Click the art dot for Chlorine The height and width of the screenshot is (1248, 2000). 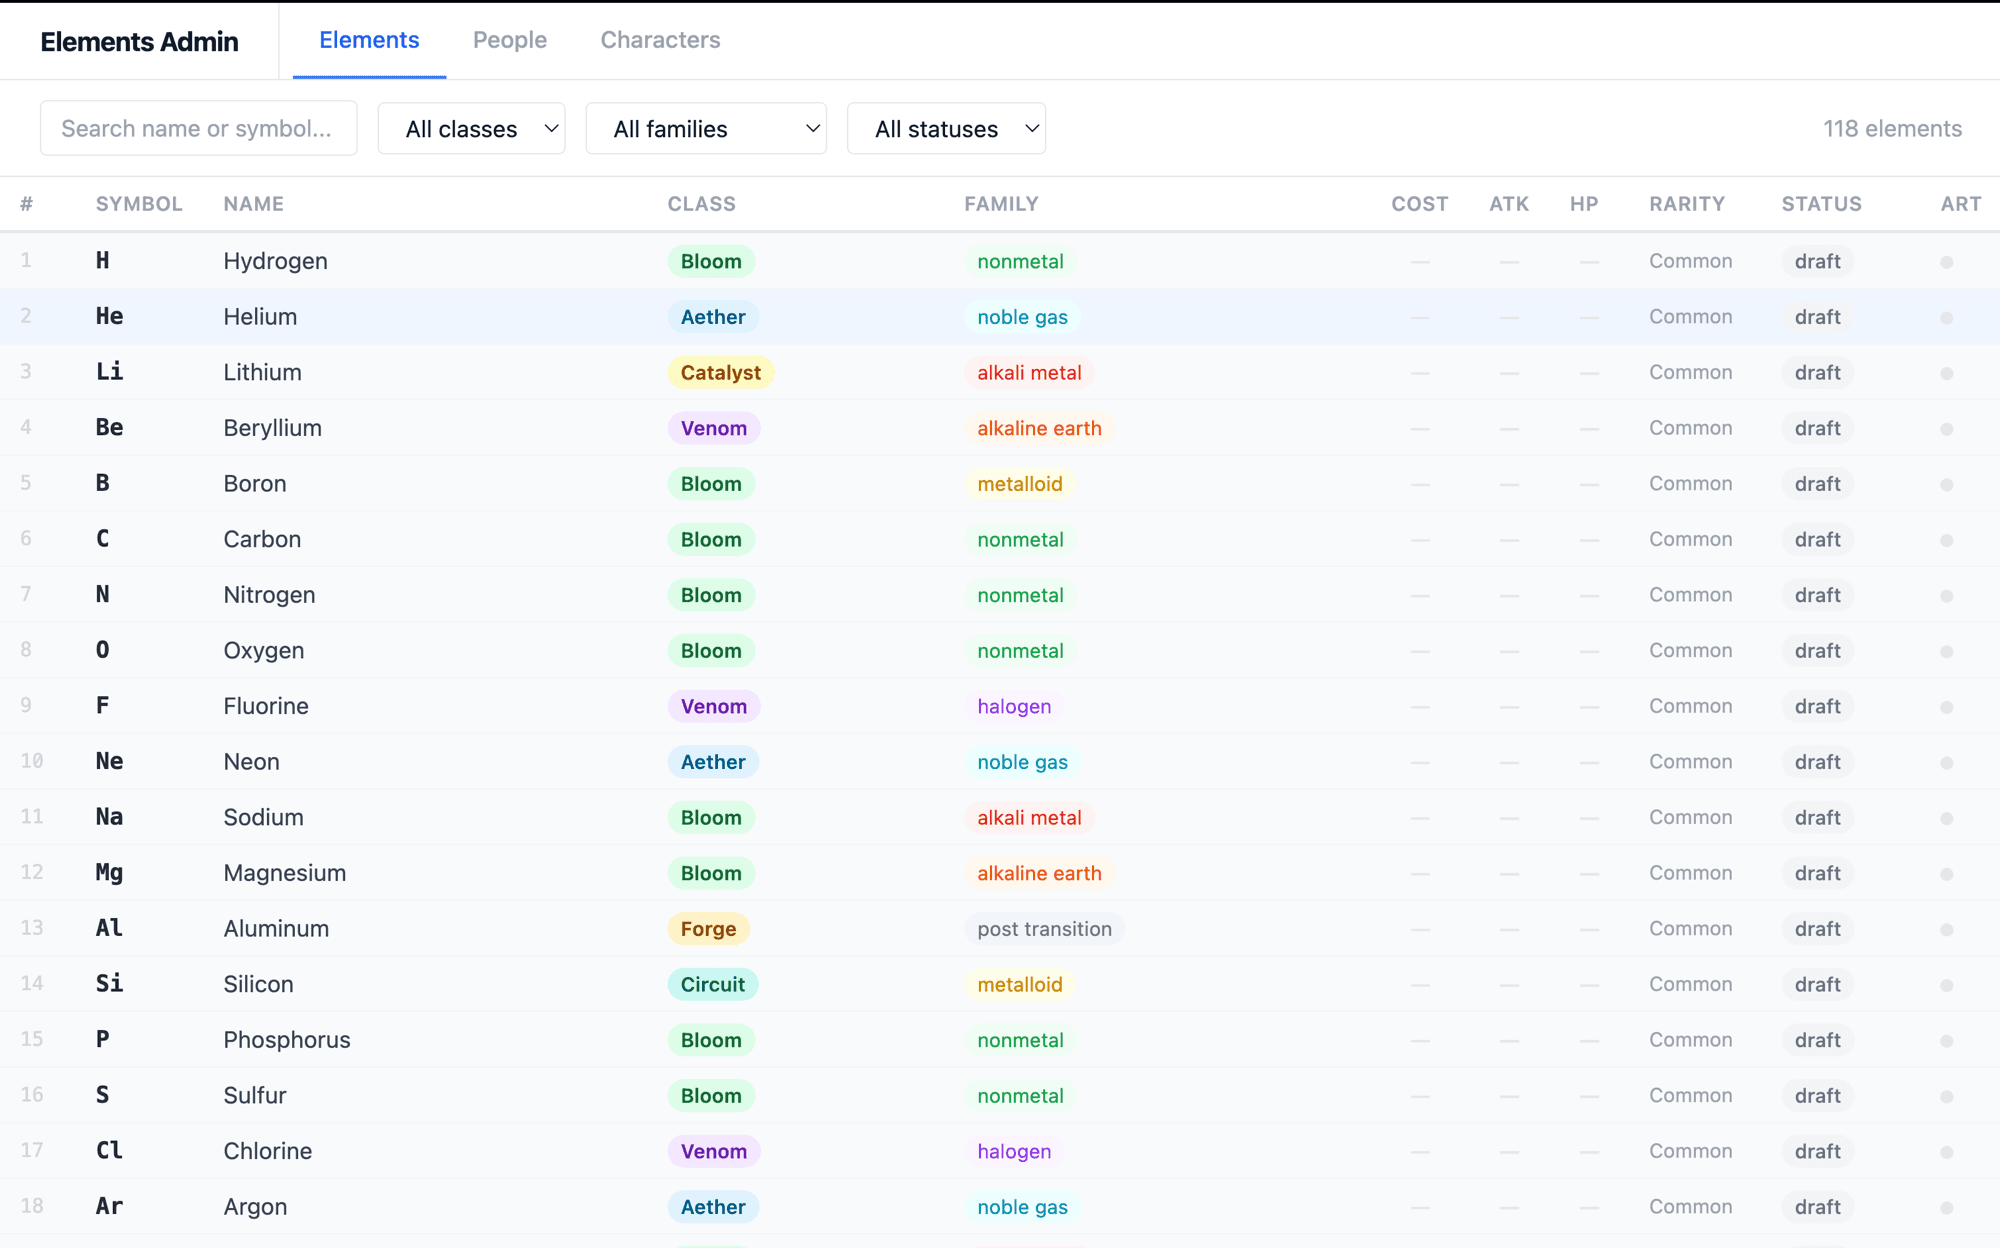(x=1947, y=1152)
